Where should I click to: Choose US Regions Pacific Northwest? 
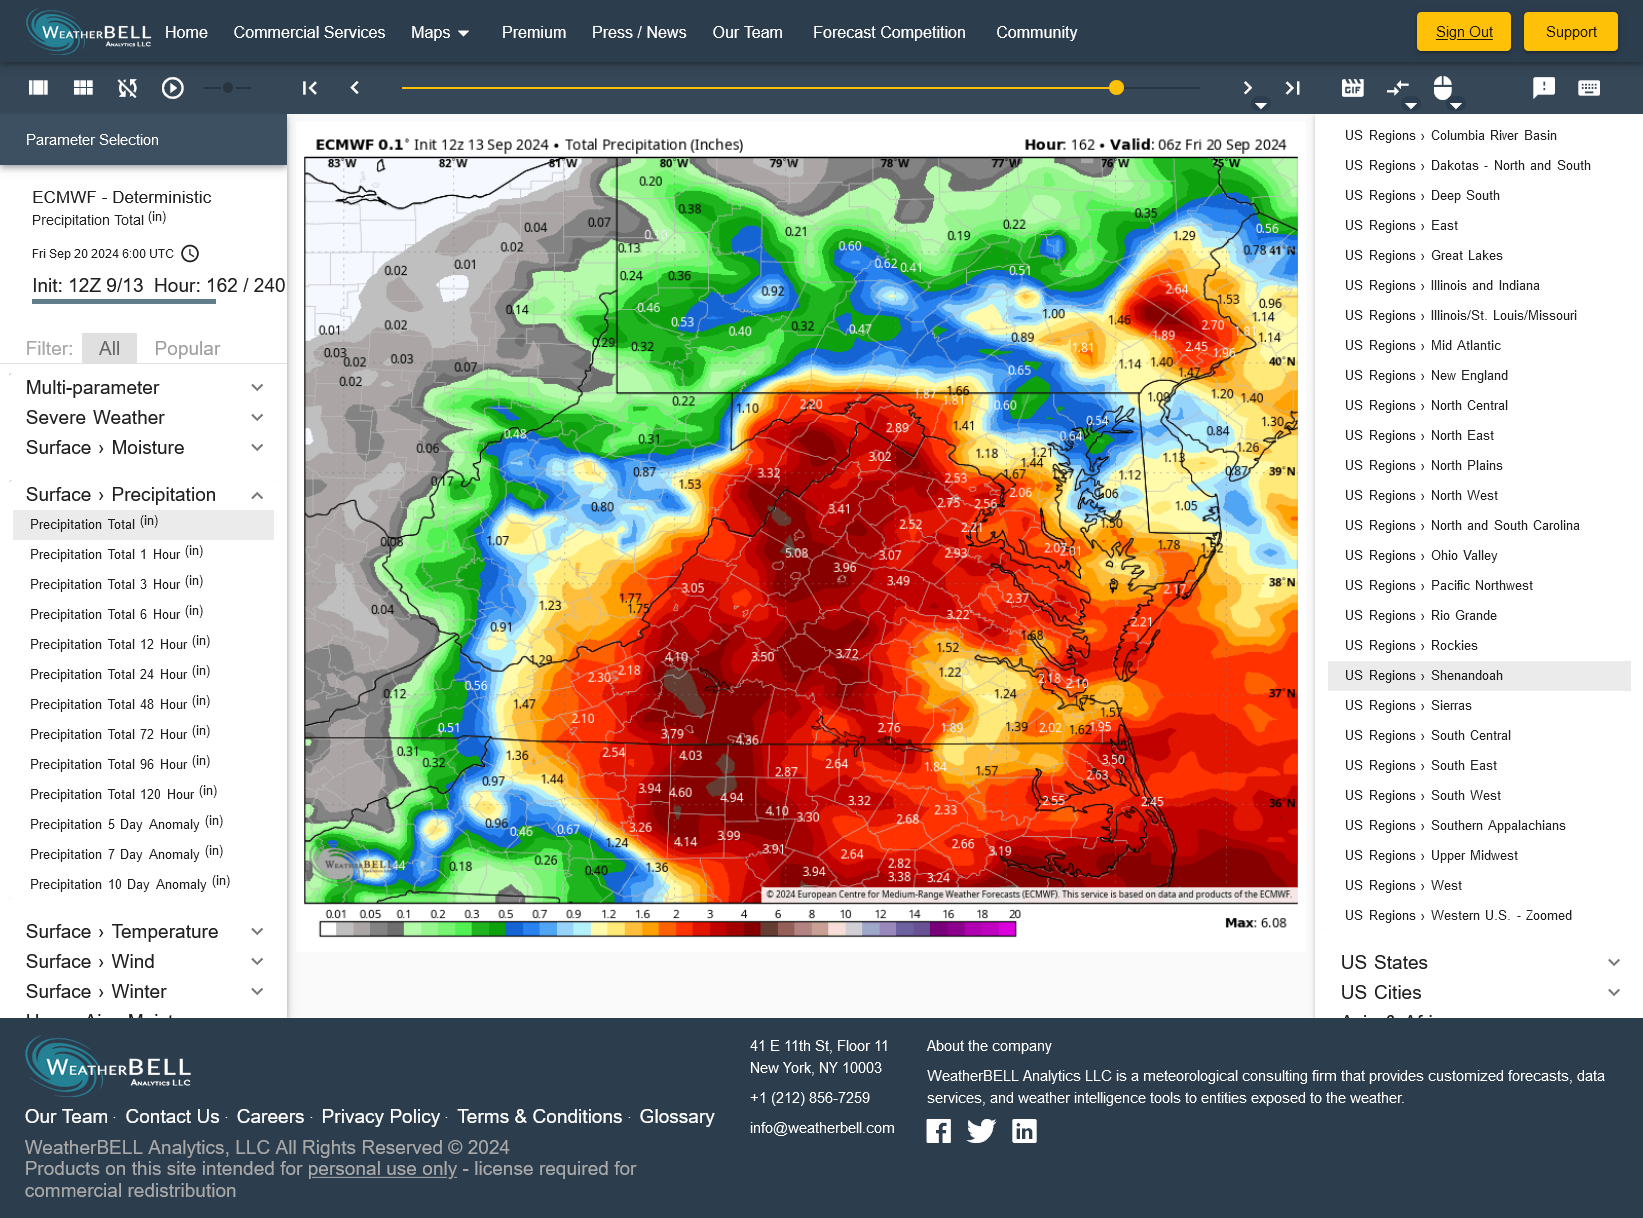1480,585
